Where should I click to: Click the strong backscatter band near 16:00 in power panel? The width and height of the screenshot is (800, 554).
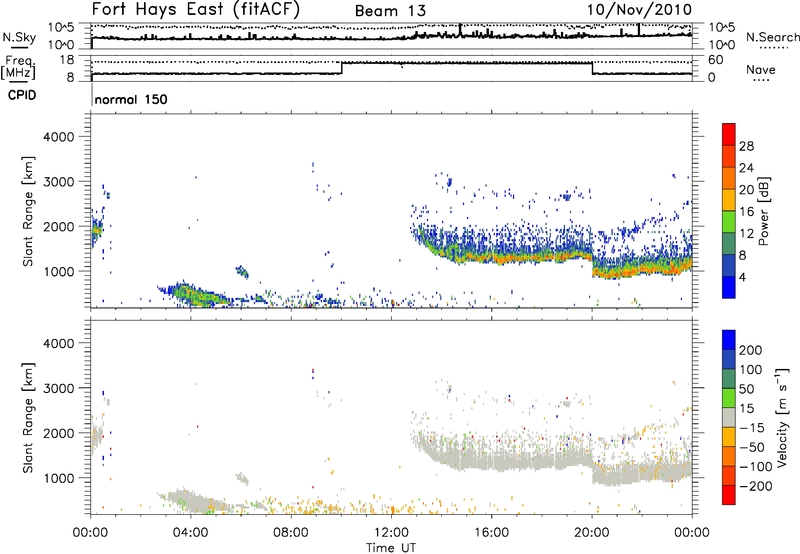tap(505, 257)
